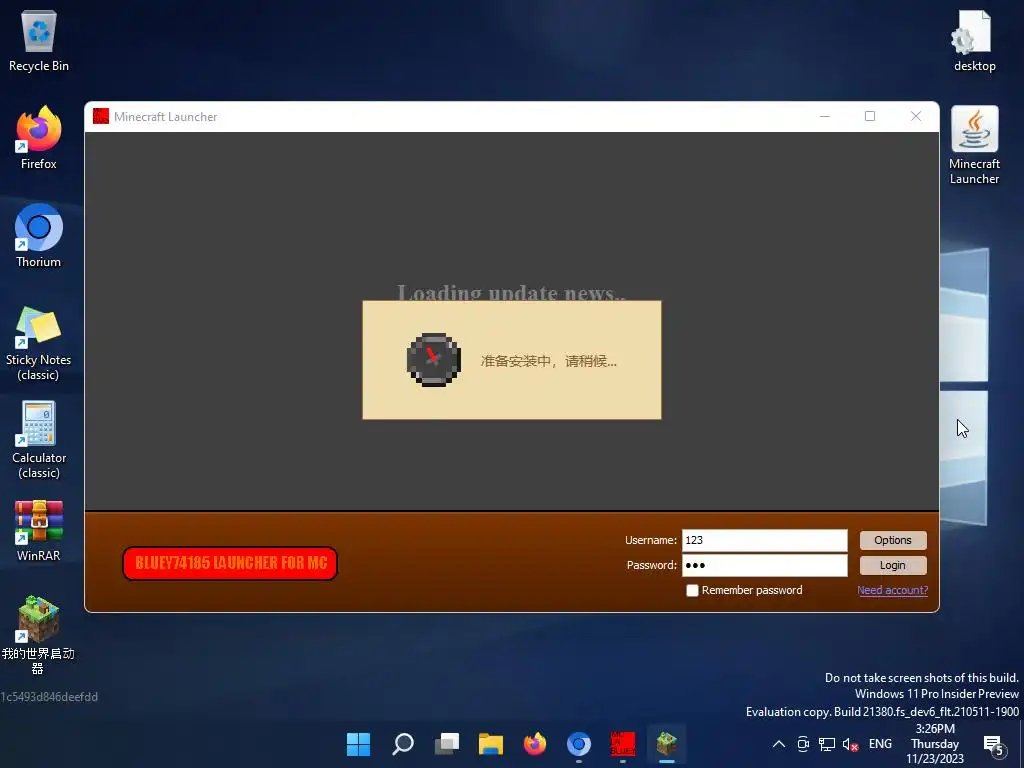Image resolution: width=1024 pixels, height=768 pixels.
Task: Select the 我的世界启动器 desktop shortcut
Action: coord(39,633)
